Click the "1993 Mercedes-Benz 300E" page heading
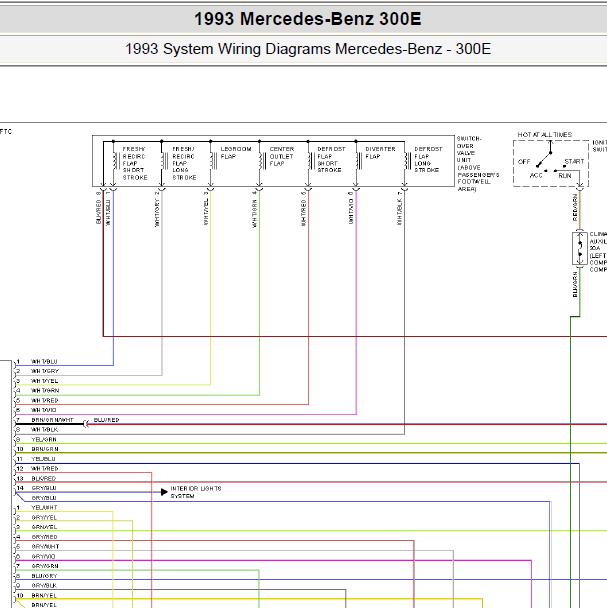Screen dimensions: 607x608 click(308, 19)
